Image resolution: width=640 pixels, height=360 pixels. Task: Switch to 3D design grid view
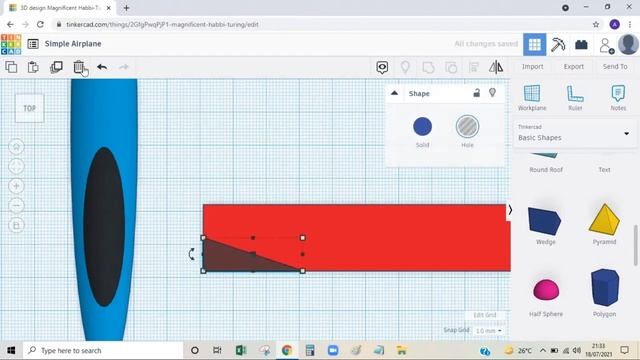[535, 44]
